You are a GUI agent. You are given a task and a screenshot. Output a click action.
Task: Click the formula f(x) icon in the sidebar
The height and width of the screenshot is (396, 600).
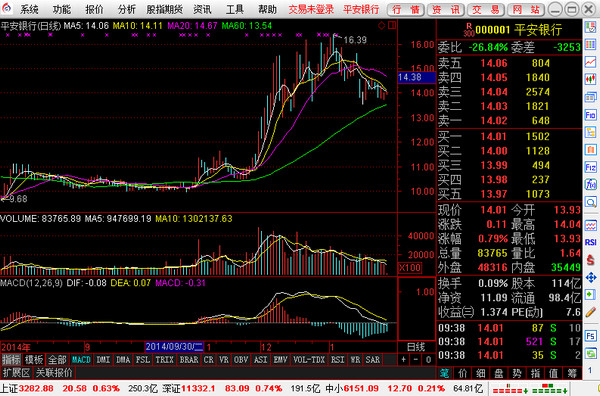[590, 184]
